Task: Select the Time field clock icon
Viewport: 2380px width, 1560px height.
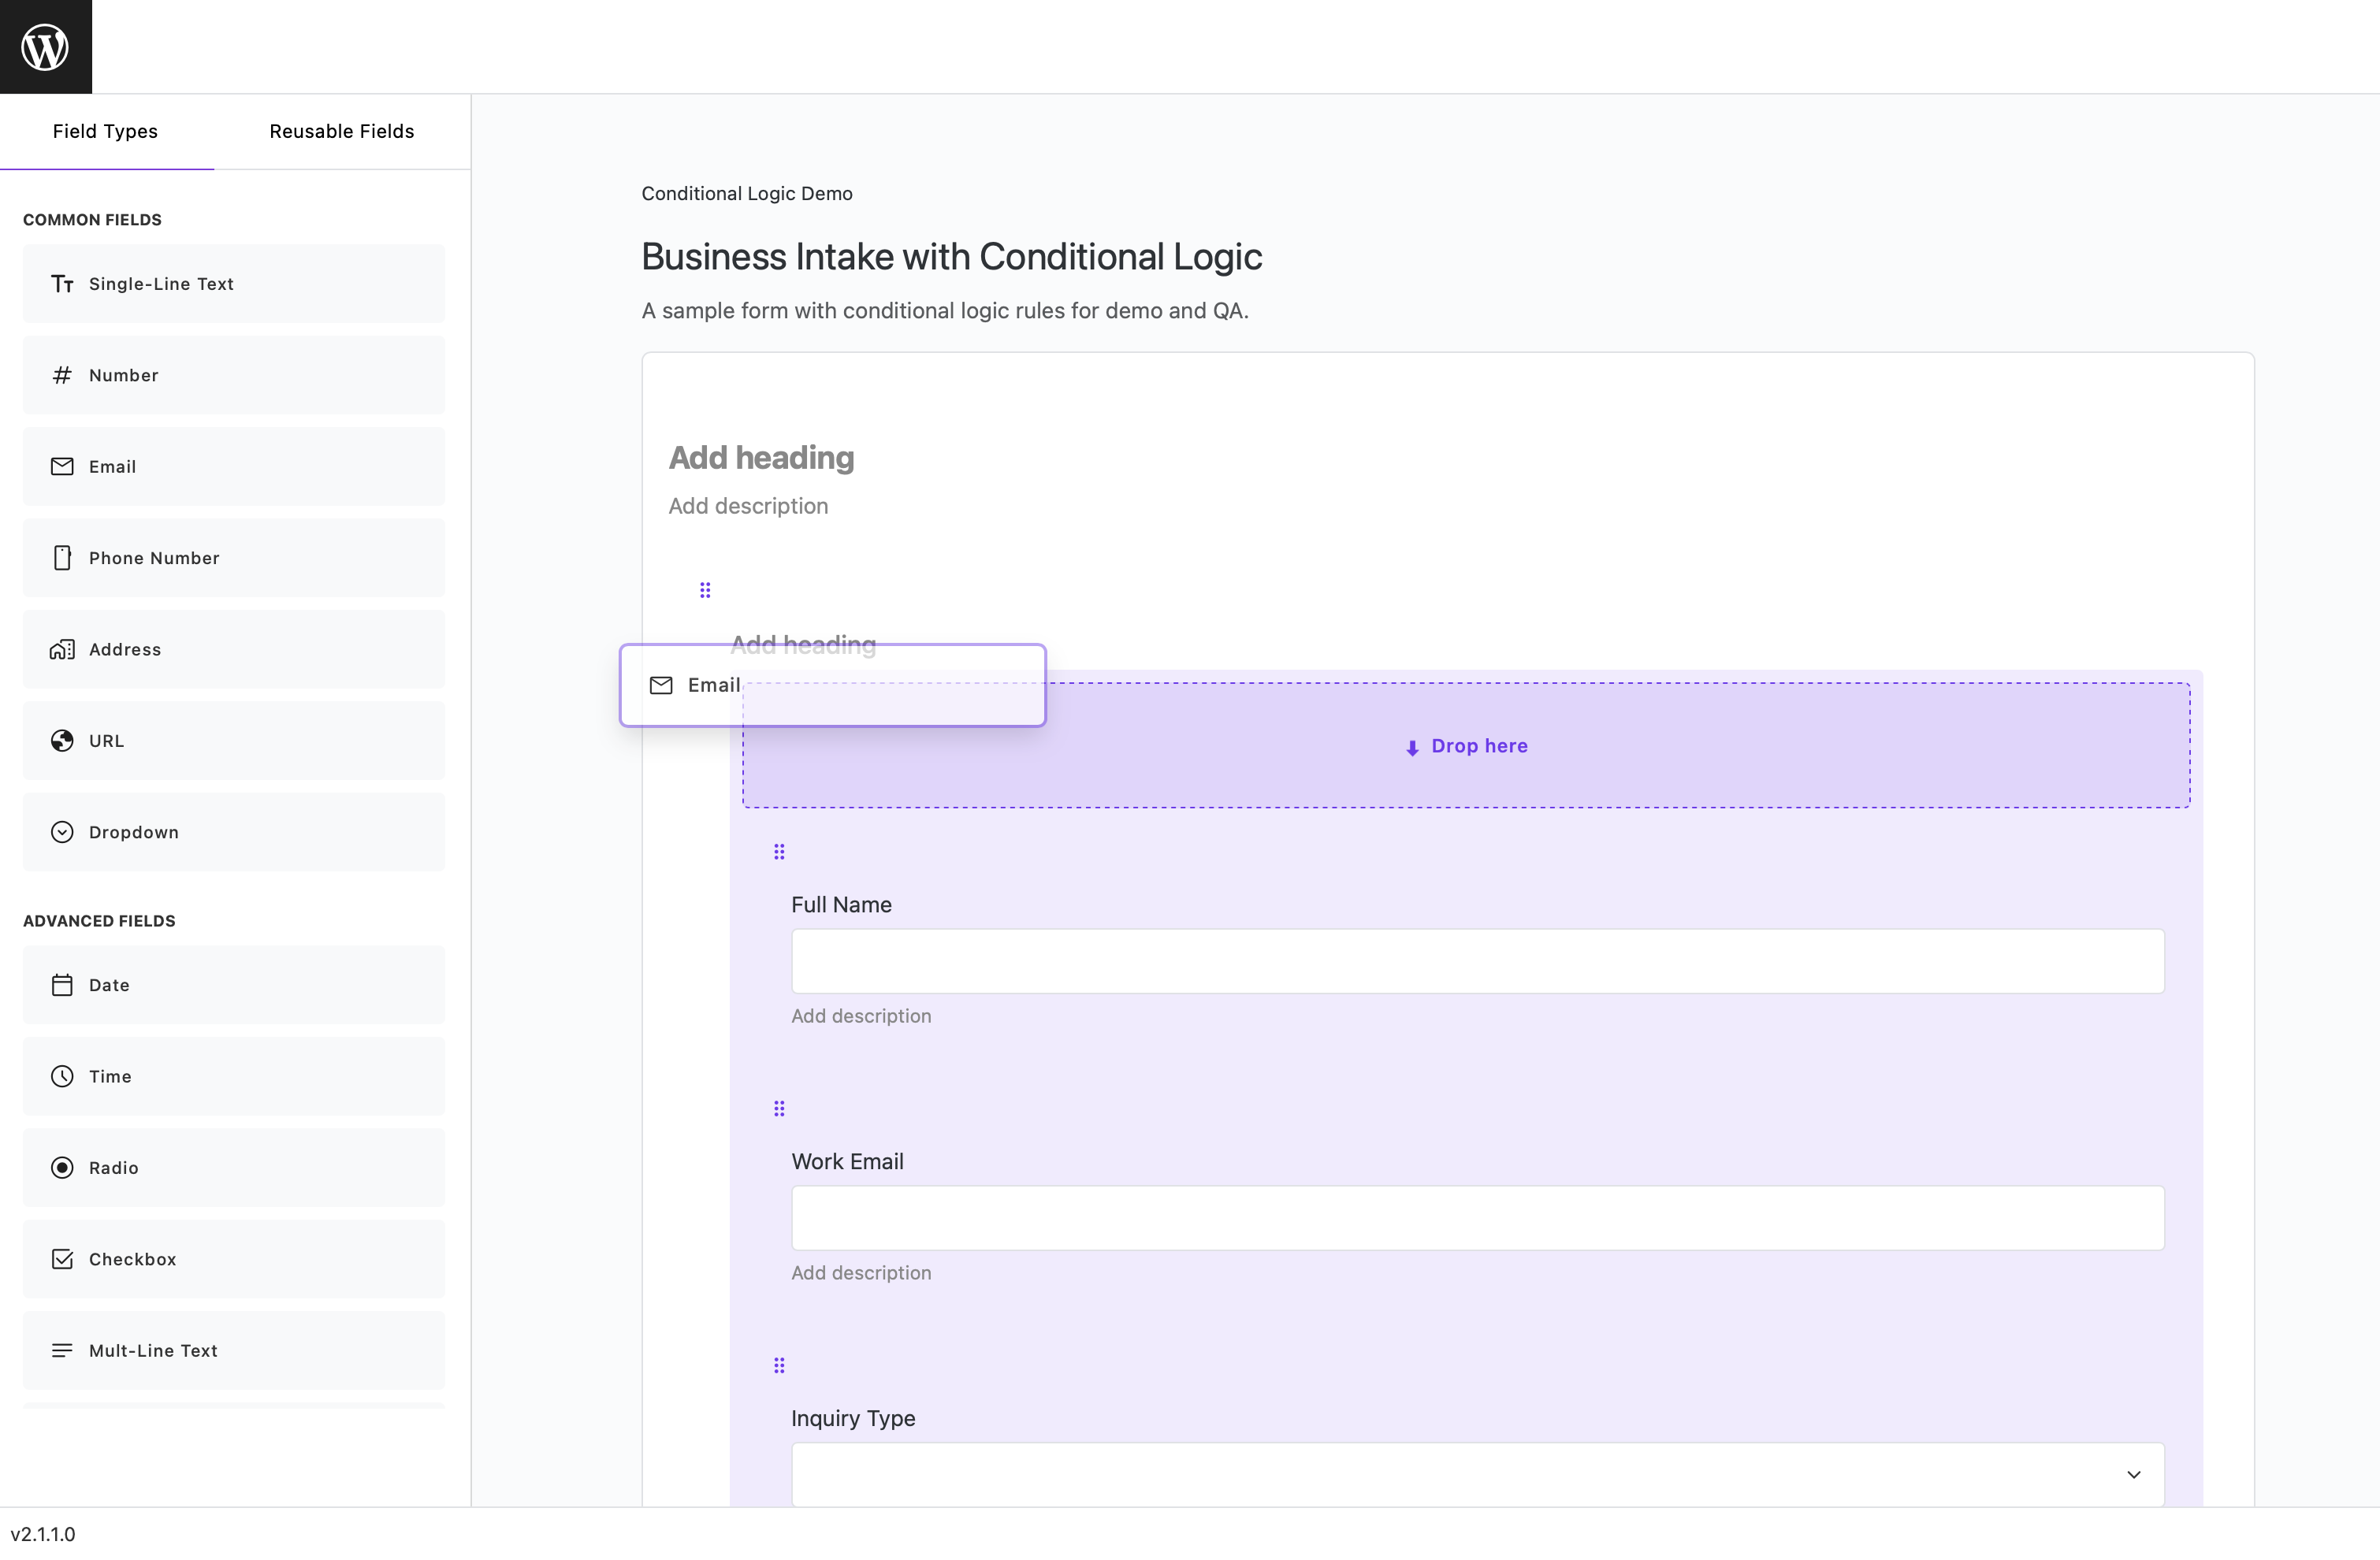Action: coord(62,1076)
